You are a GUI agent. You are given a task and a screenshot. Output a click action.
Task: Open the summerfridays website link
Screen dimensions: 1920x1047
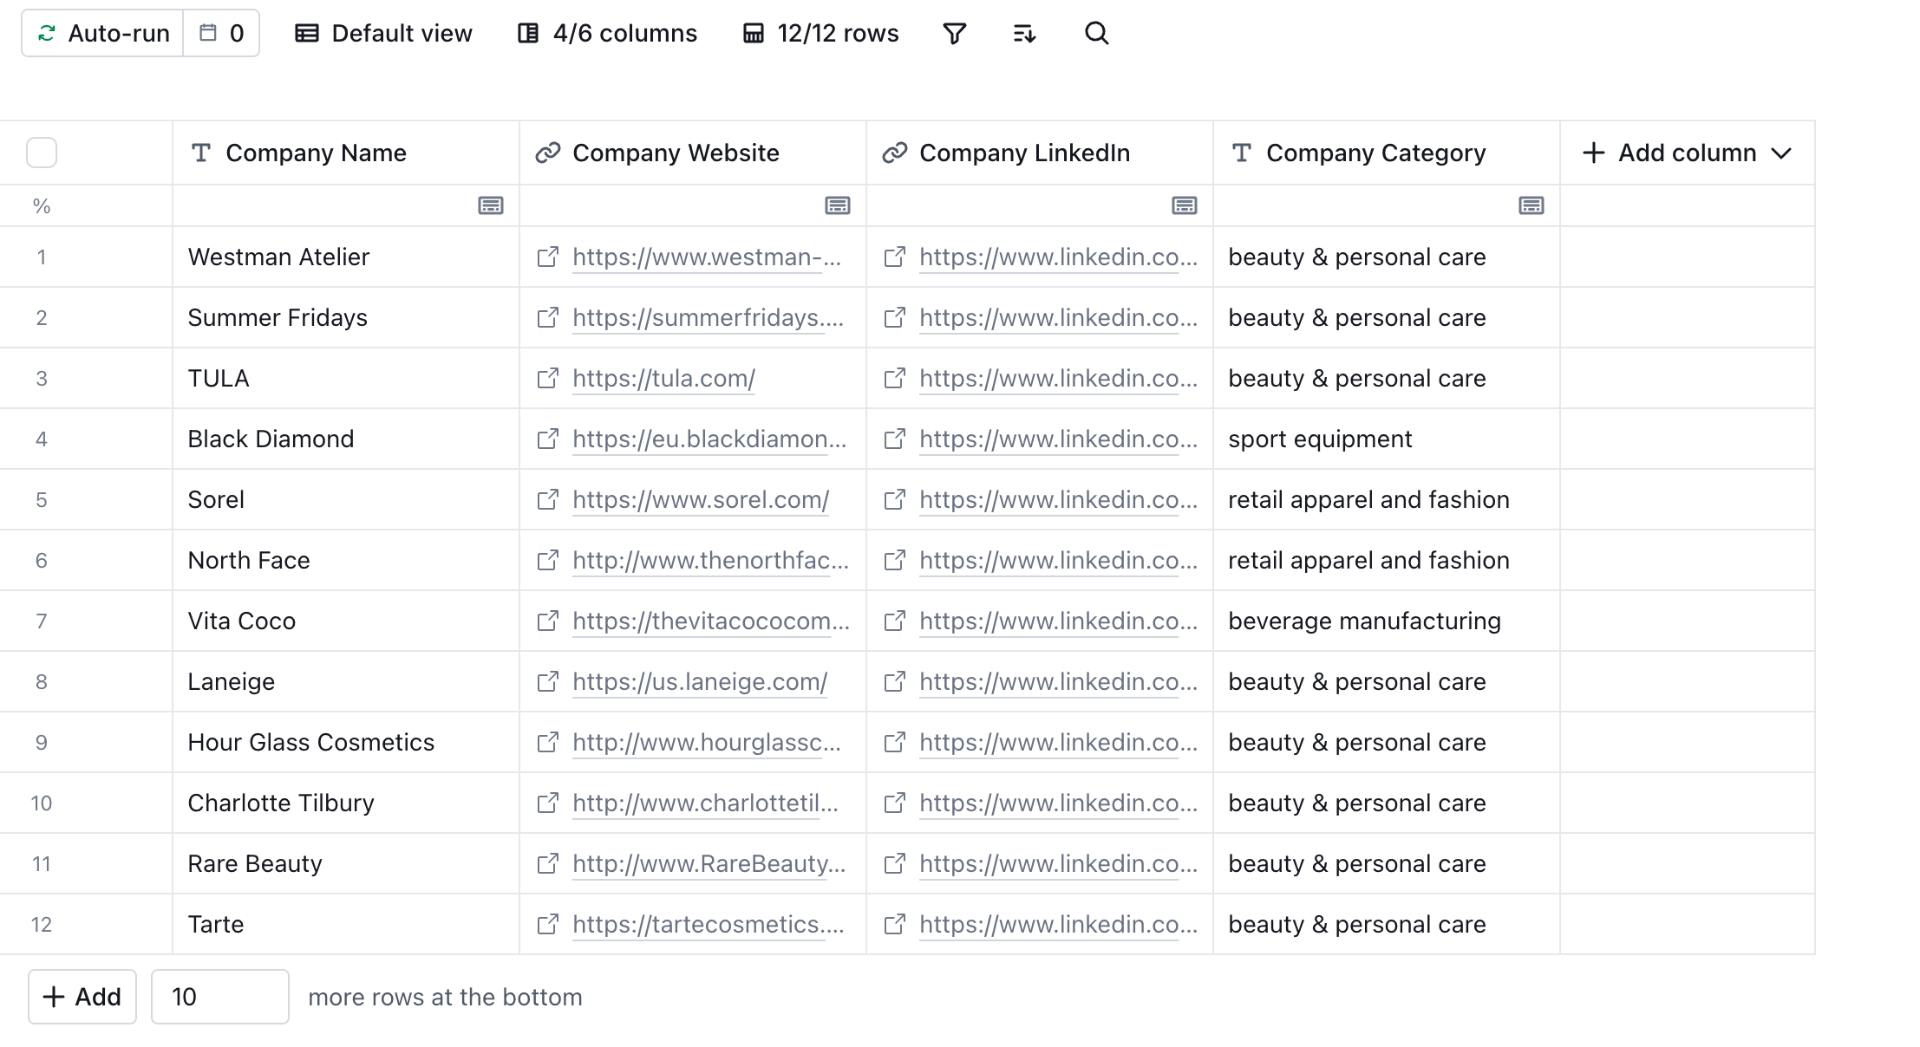point(708,318)
